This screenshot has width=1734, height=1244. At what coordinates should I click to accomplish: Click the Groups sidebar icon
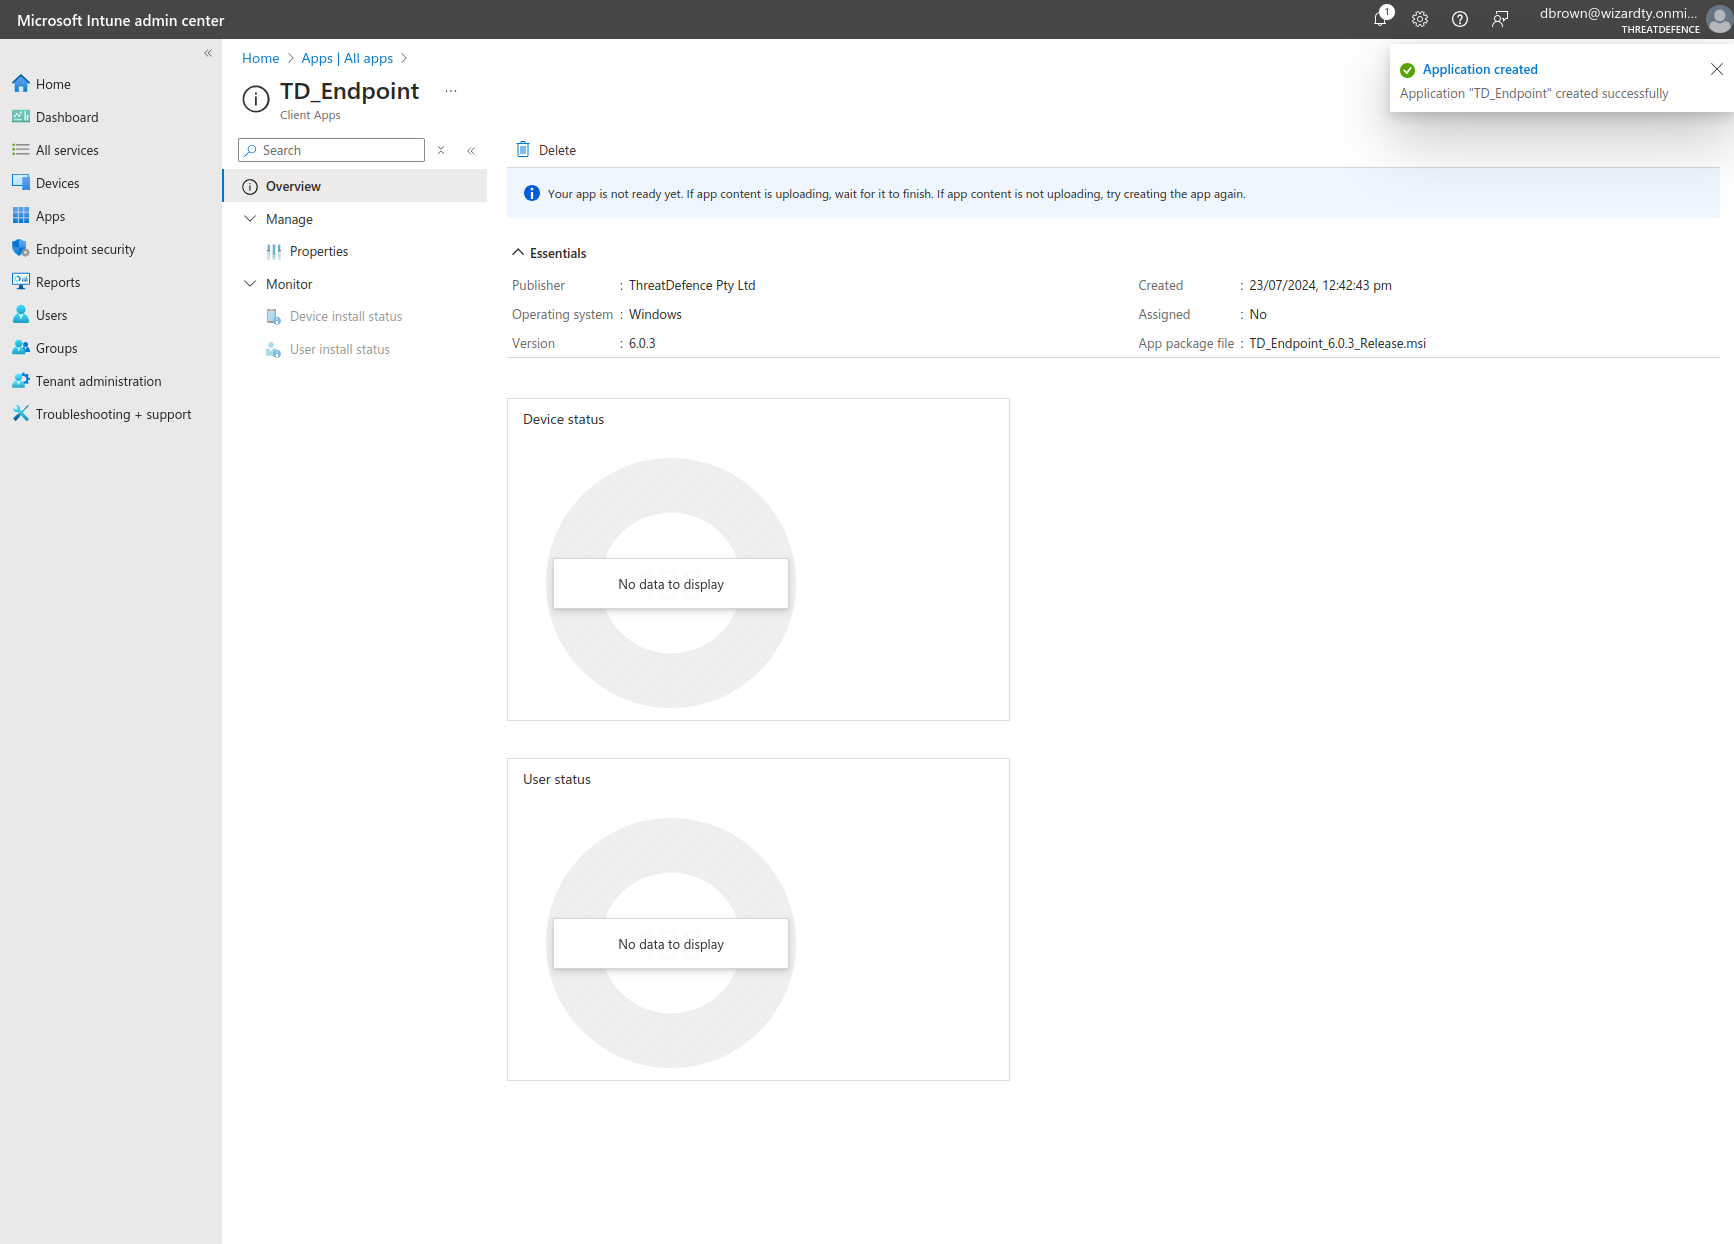pos(21,348)
